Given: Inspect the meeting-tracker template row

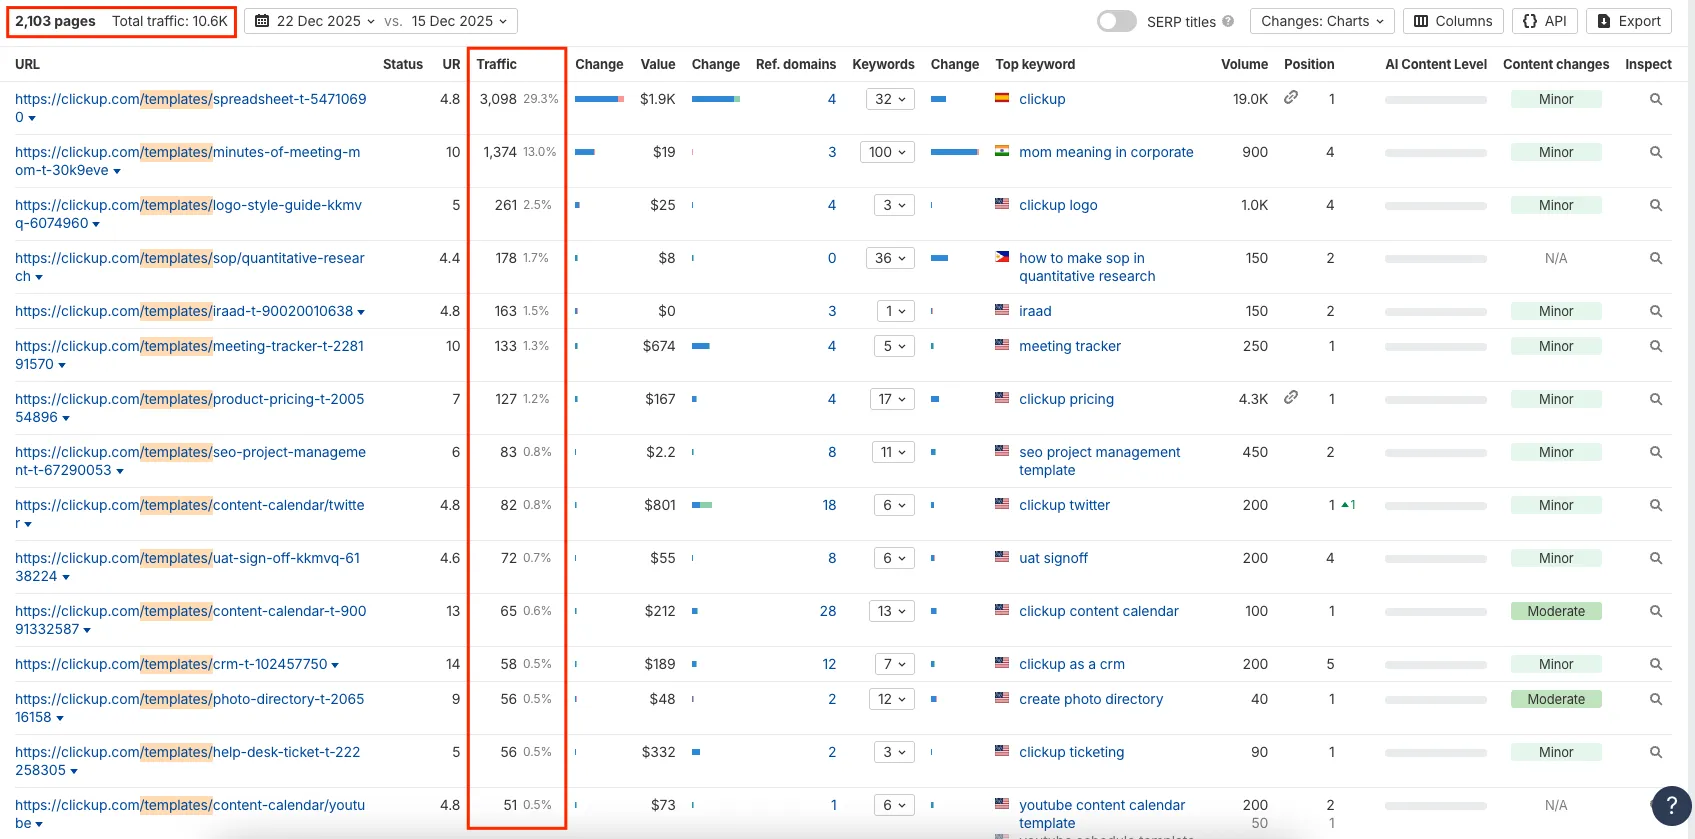Looking at the screenshot, I should click(1655, 346).
